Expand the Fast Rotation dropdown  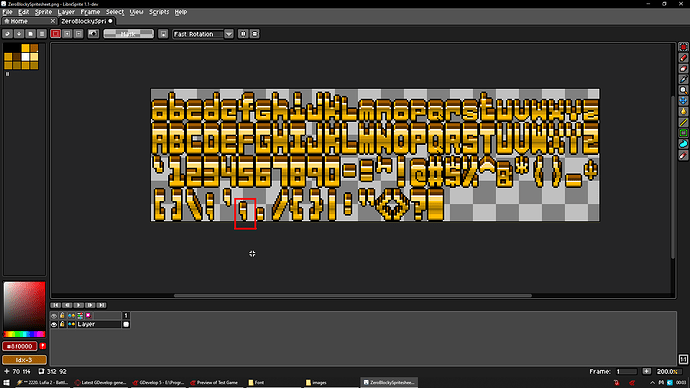pos(228,34)
